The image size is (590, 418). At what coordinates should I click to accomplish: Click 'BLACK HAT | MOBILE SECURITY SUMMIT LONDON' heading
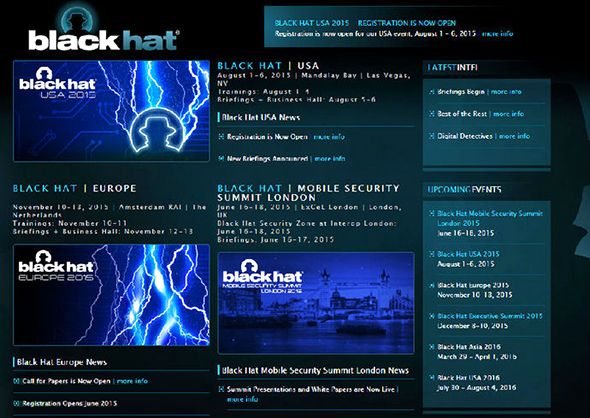coord(308,193)
